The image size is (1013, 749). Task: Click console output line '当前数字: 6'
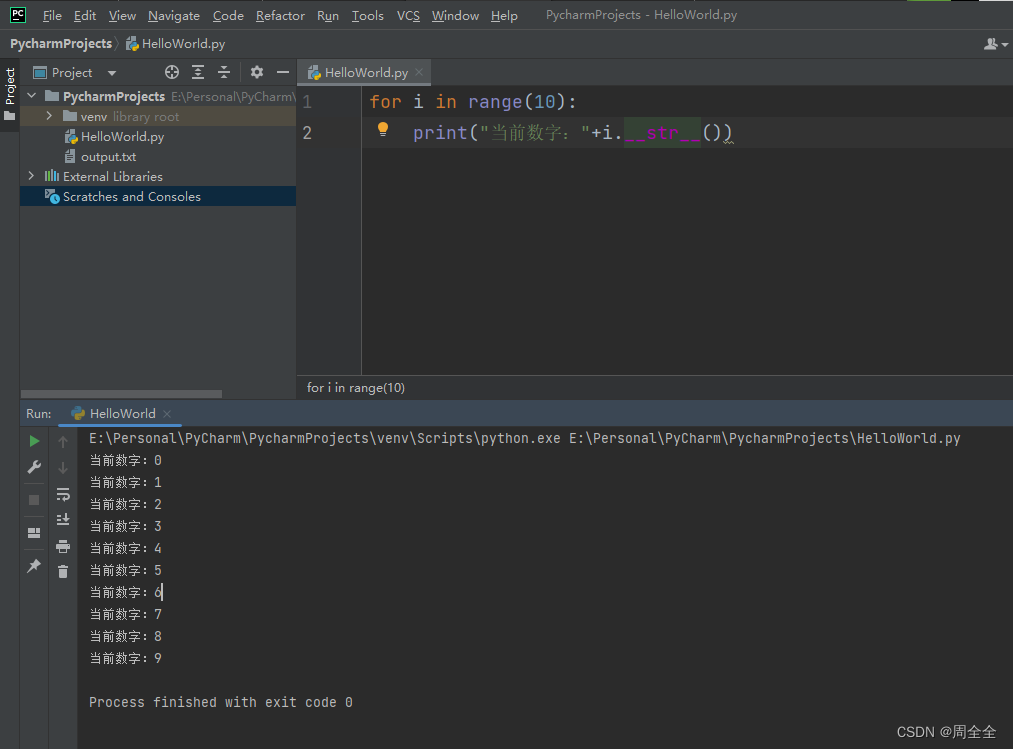(125, 593)
